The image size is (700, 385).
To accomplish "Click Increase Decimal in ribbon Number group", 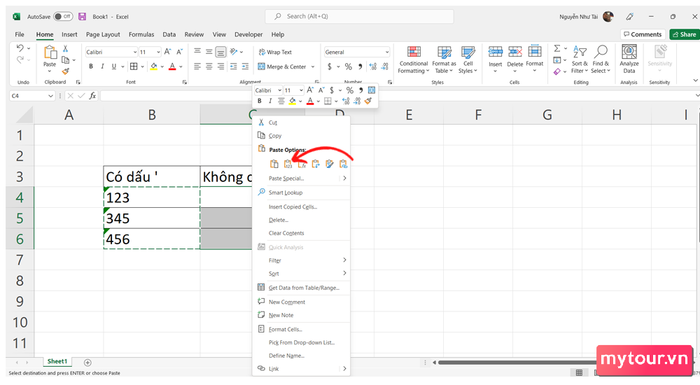I will [x=373, y=67].
